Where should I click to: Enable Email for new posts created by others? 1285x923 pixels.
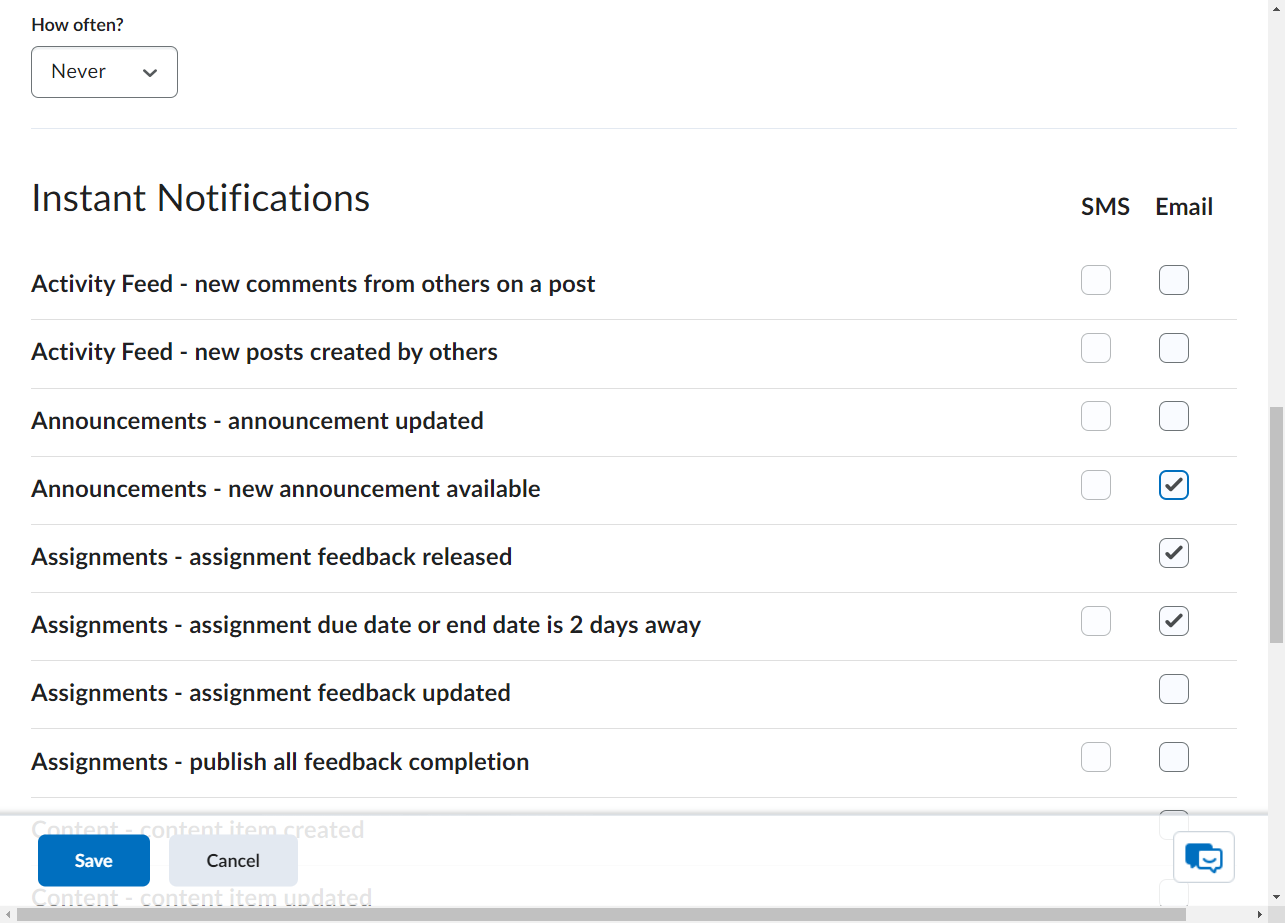[1174, 348]
